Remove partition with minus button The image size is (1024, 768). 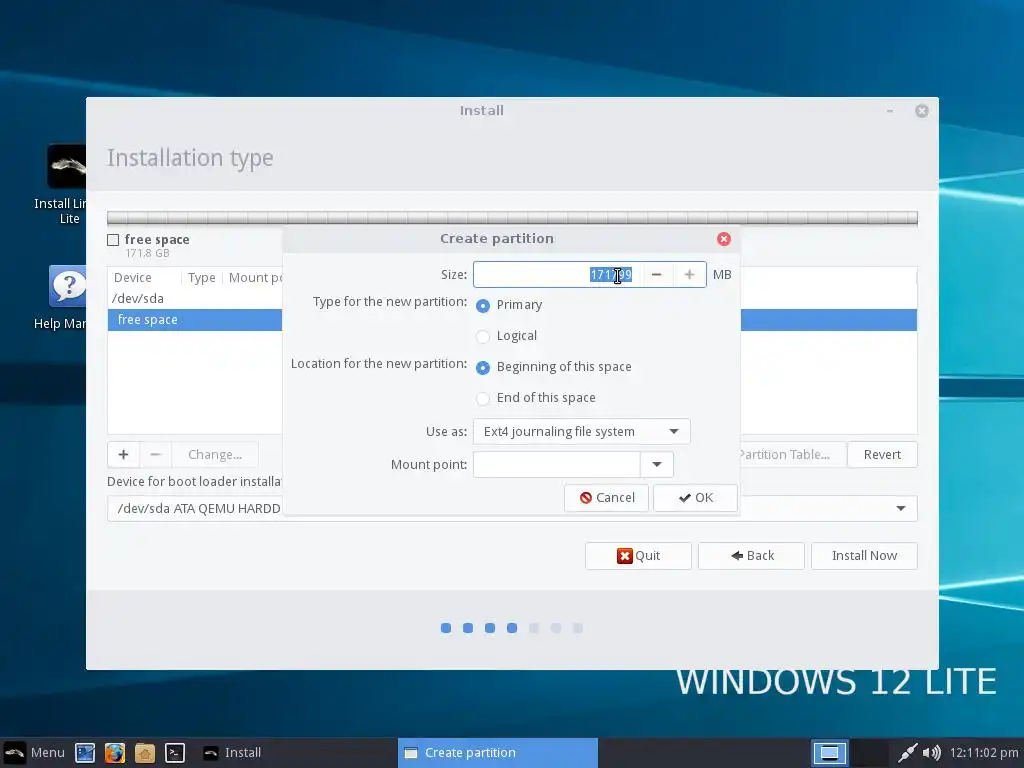pyautogui.click(x=155, y=455)
